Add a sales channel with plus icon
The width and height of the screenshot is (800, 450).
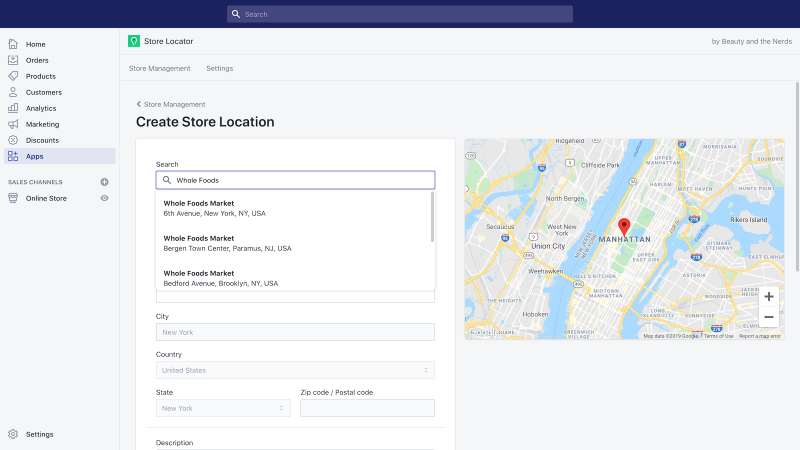[104, 182]
